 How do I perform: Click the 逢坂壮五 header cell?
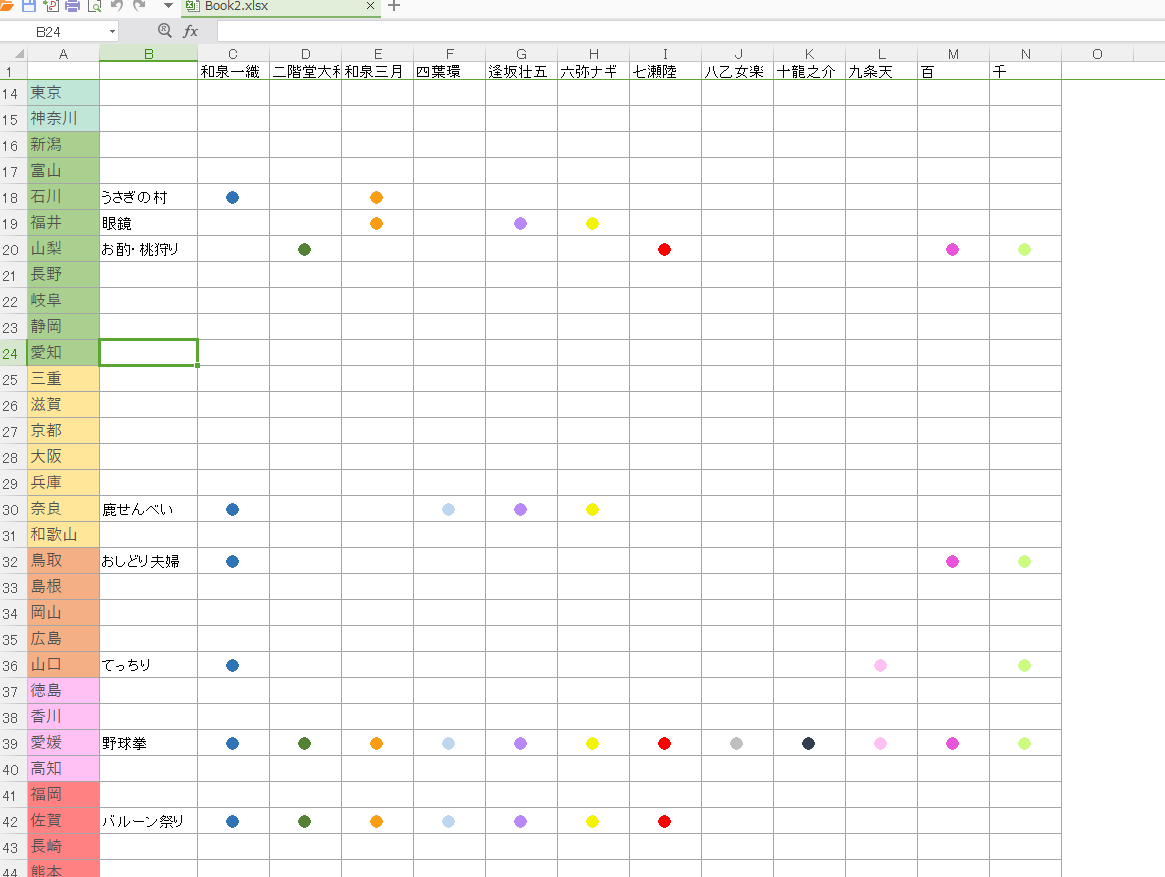click(522, 71)
